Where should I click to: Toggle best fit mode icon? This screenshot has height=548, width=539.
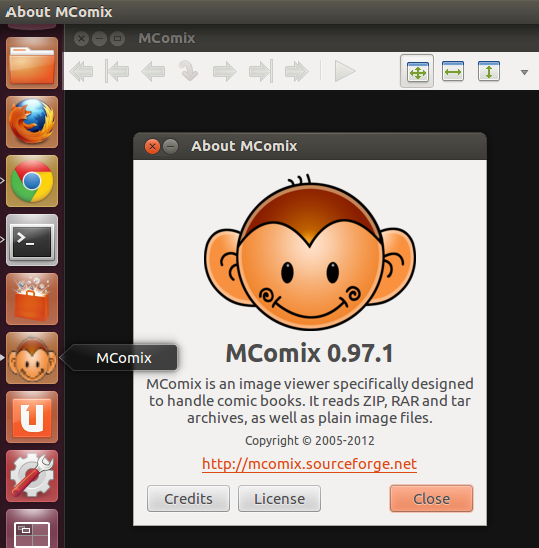tap(417, 71)
